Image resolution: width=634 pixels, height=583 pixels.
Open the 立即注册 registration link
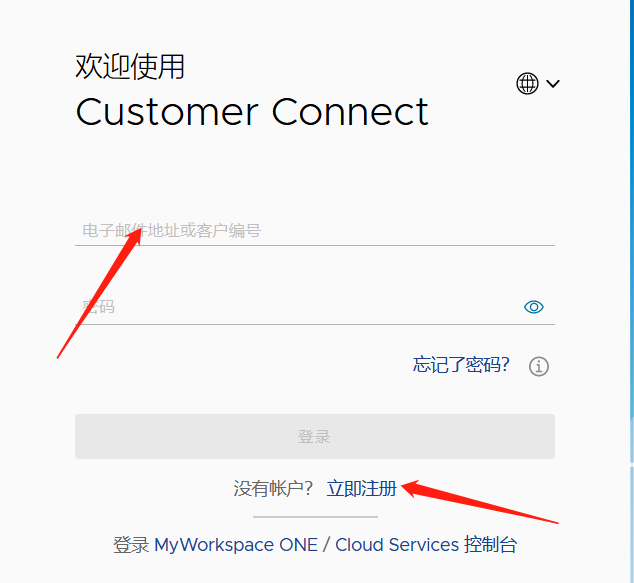click(x=361, y=488)
